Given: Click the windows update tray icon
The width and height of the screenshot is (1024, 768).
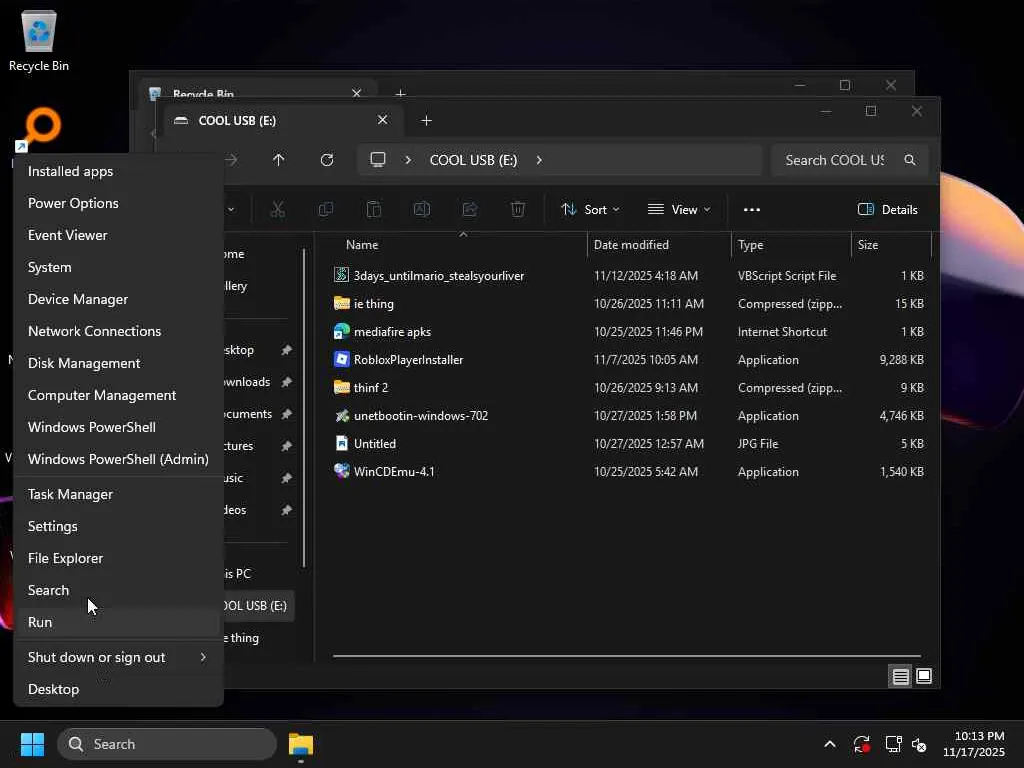Looking at the screenshot, I should click(861, 744).
